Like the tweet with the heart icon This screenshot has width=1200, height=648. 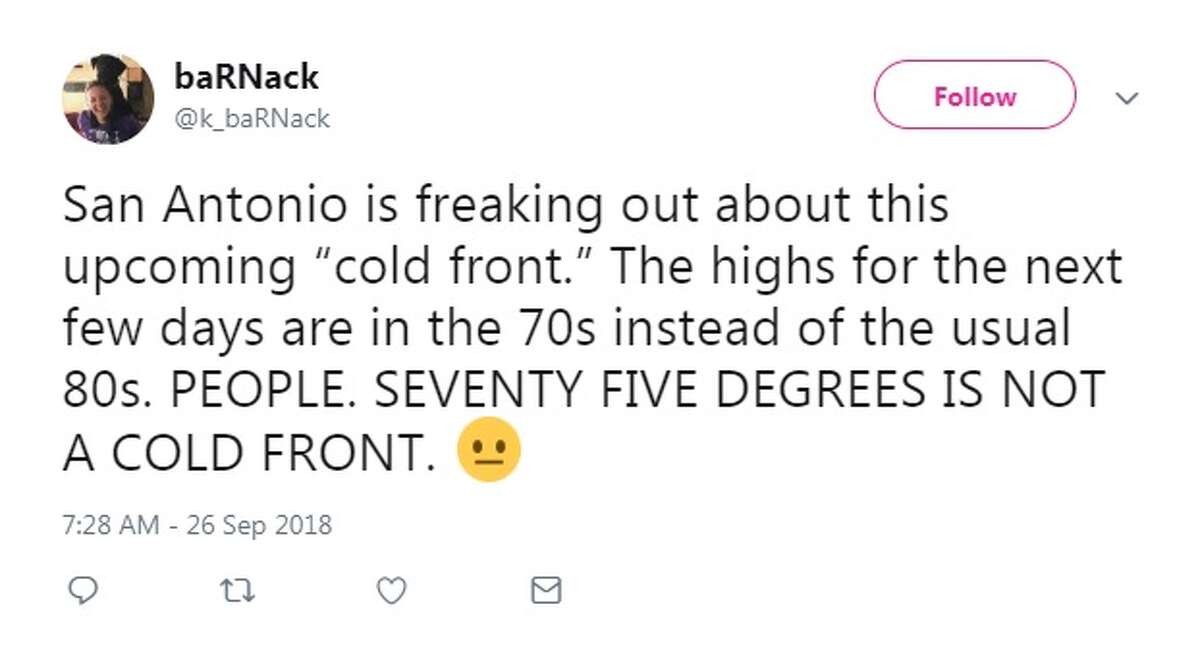pyautogui.click(x=392, y=592)
